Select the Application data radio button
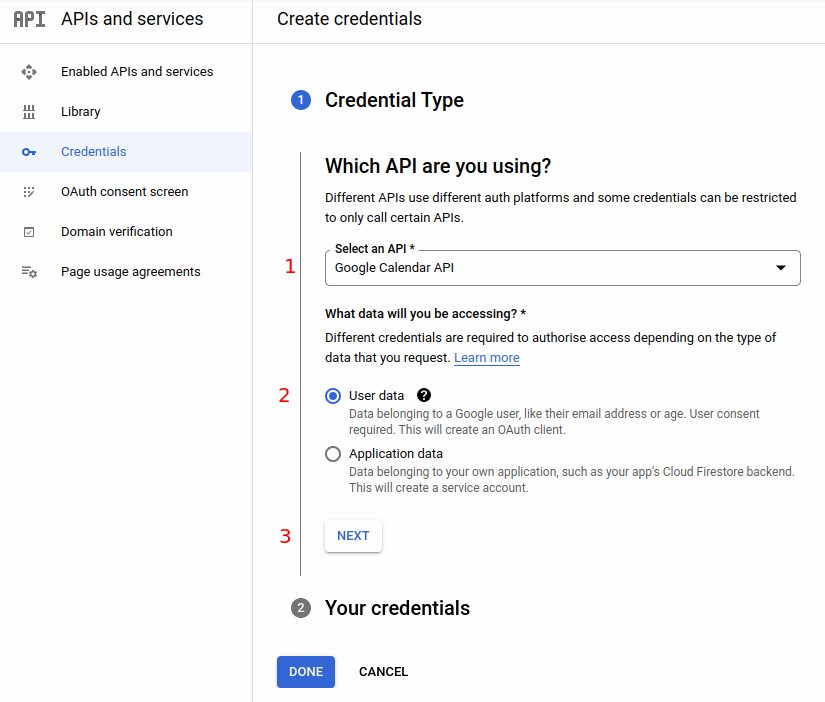This screenshot has height=702, width=825. coord(333,454)
